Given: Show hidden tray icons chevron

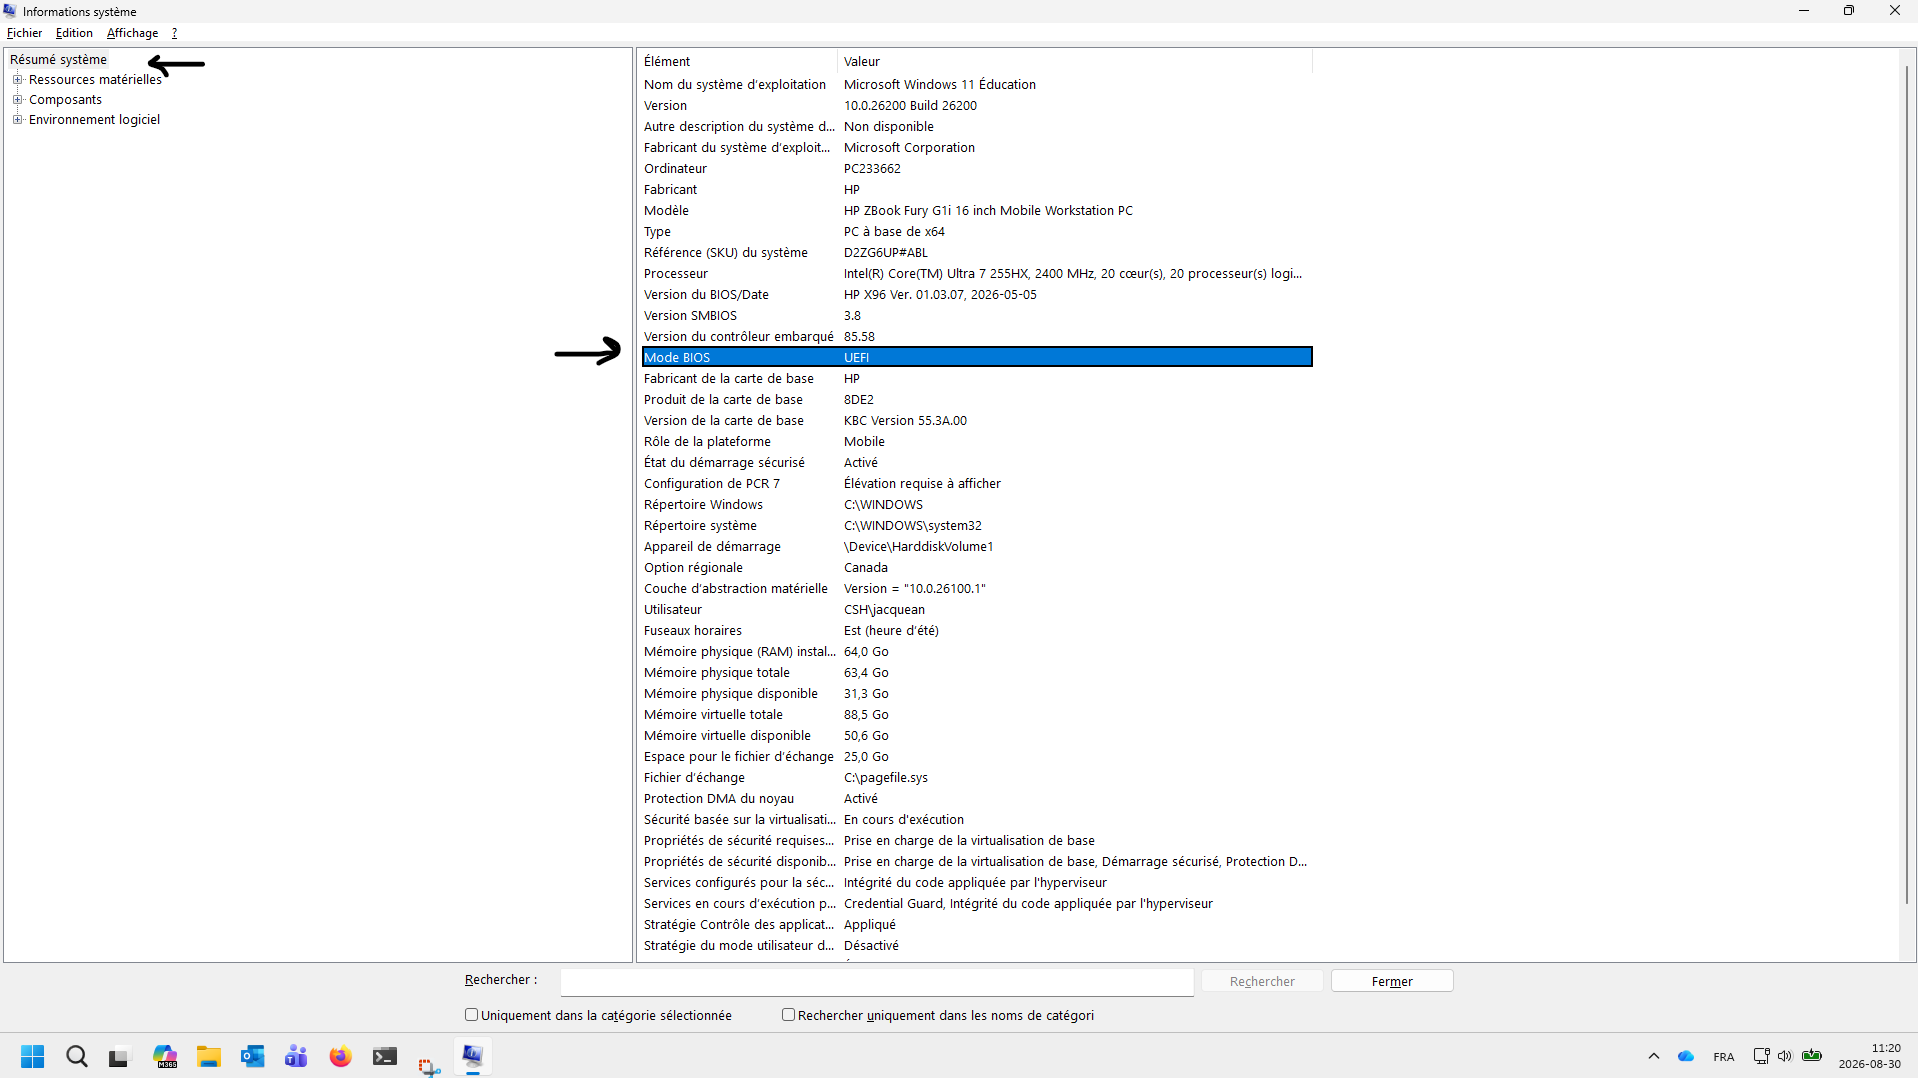Looking at the screenshot, I should pyautogui.click(x=1654, y=1056).
